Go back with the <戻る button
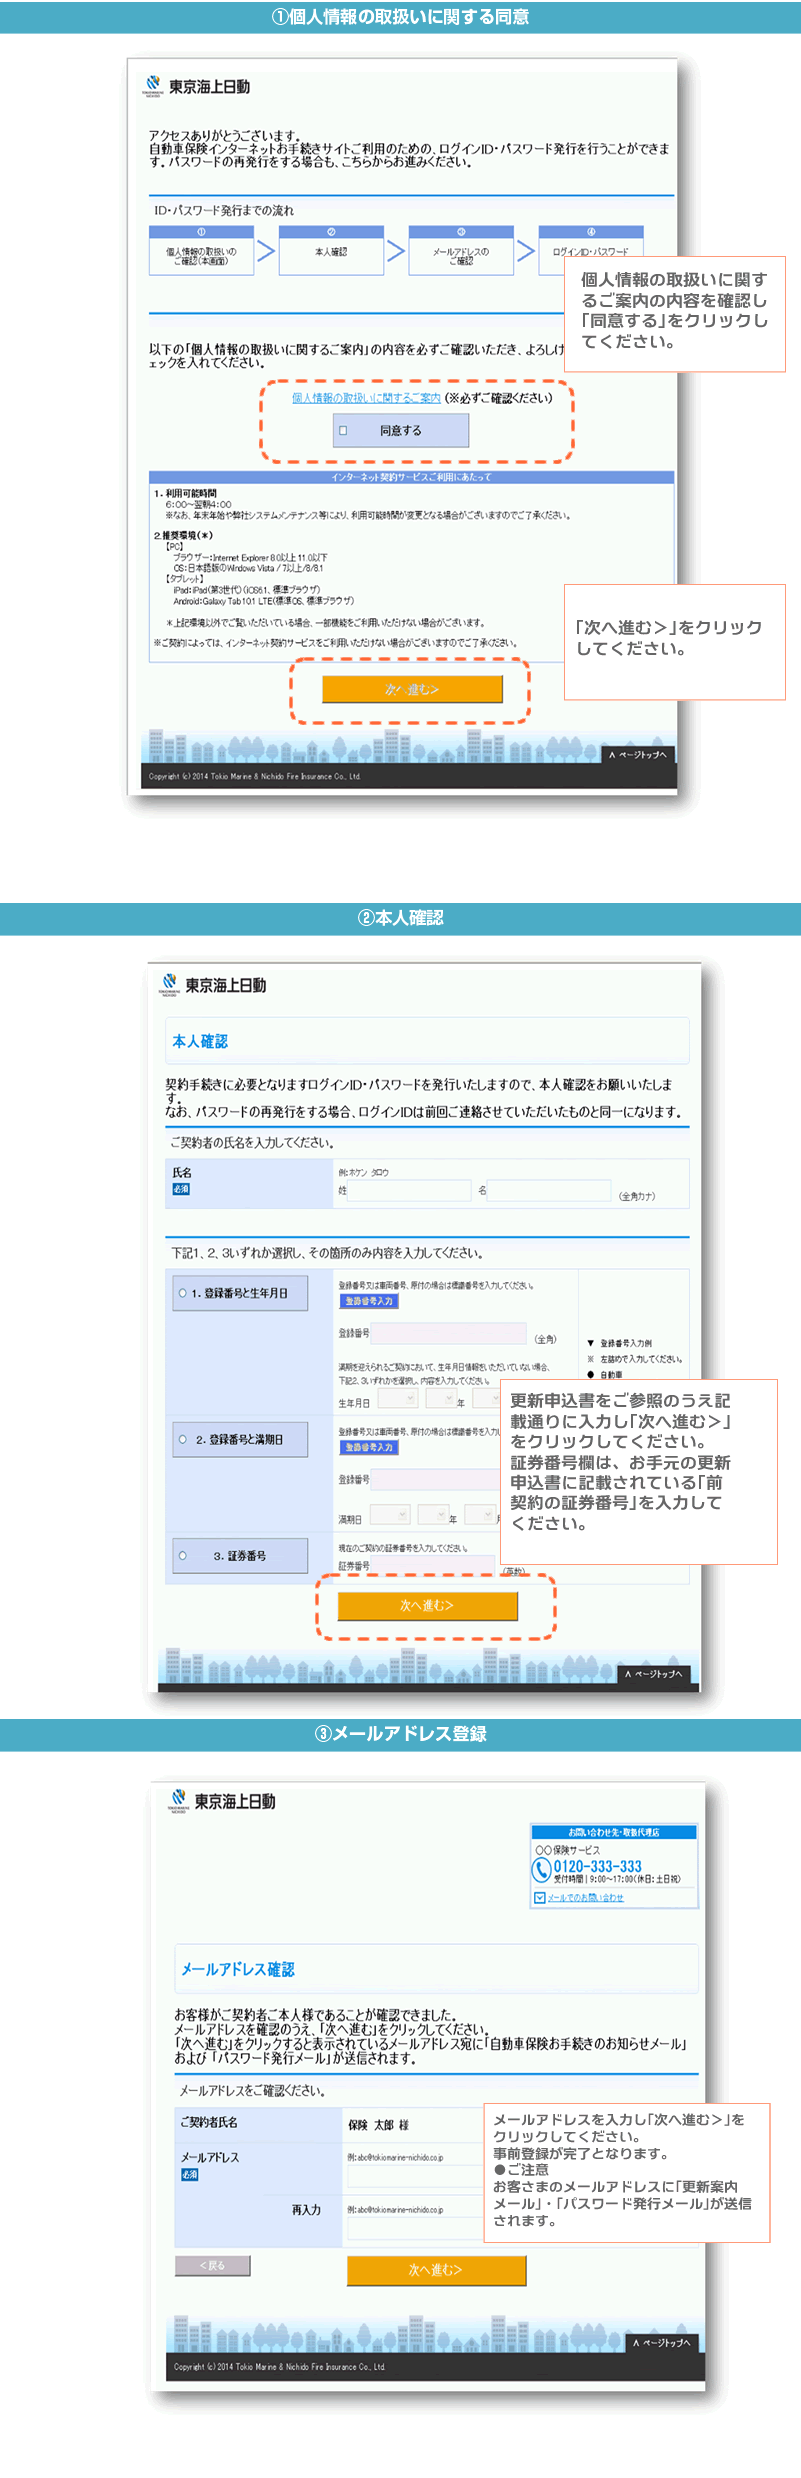The height and width of the screenshot is (2478, 801). tap(212, 2265)
